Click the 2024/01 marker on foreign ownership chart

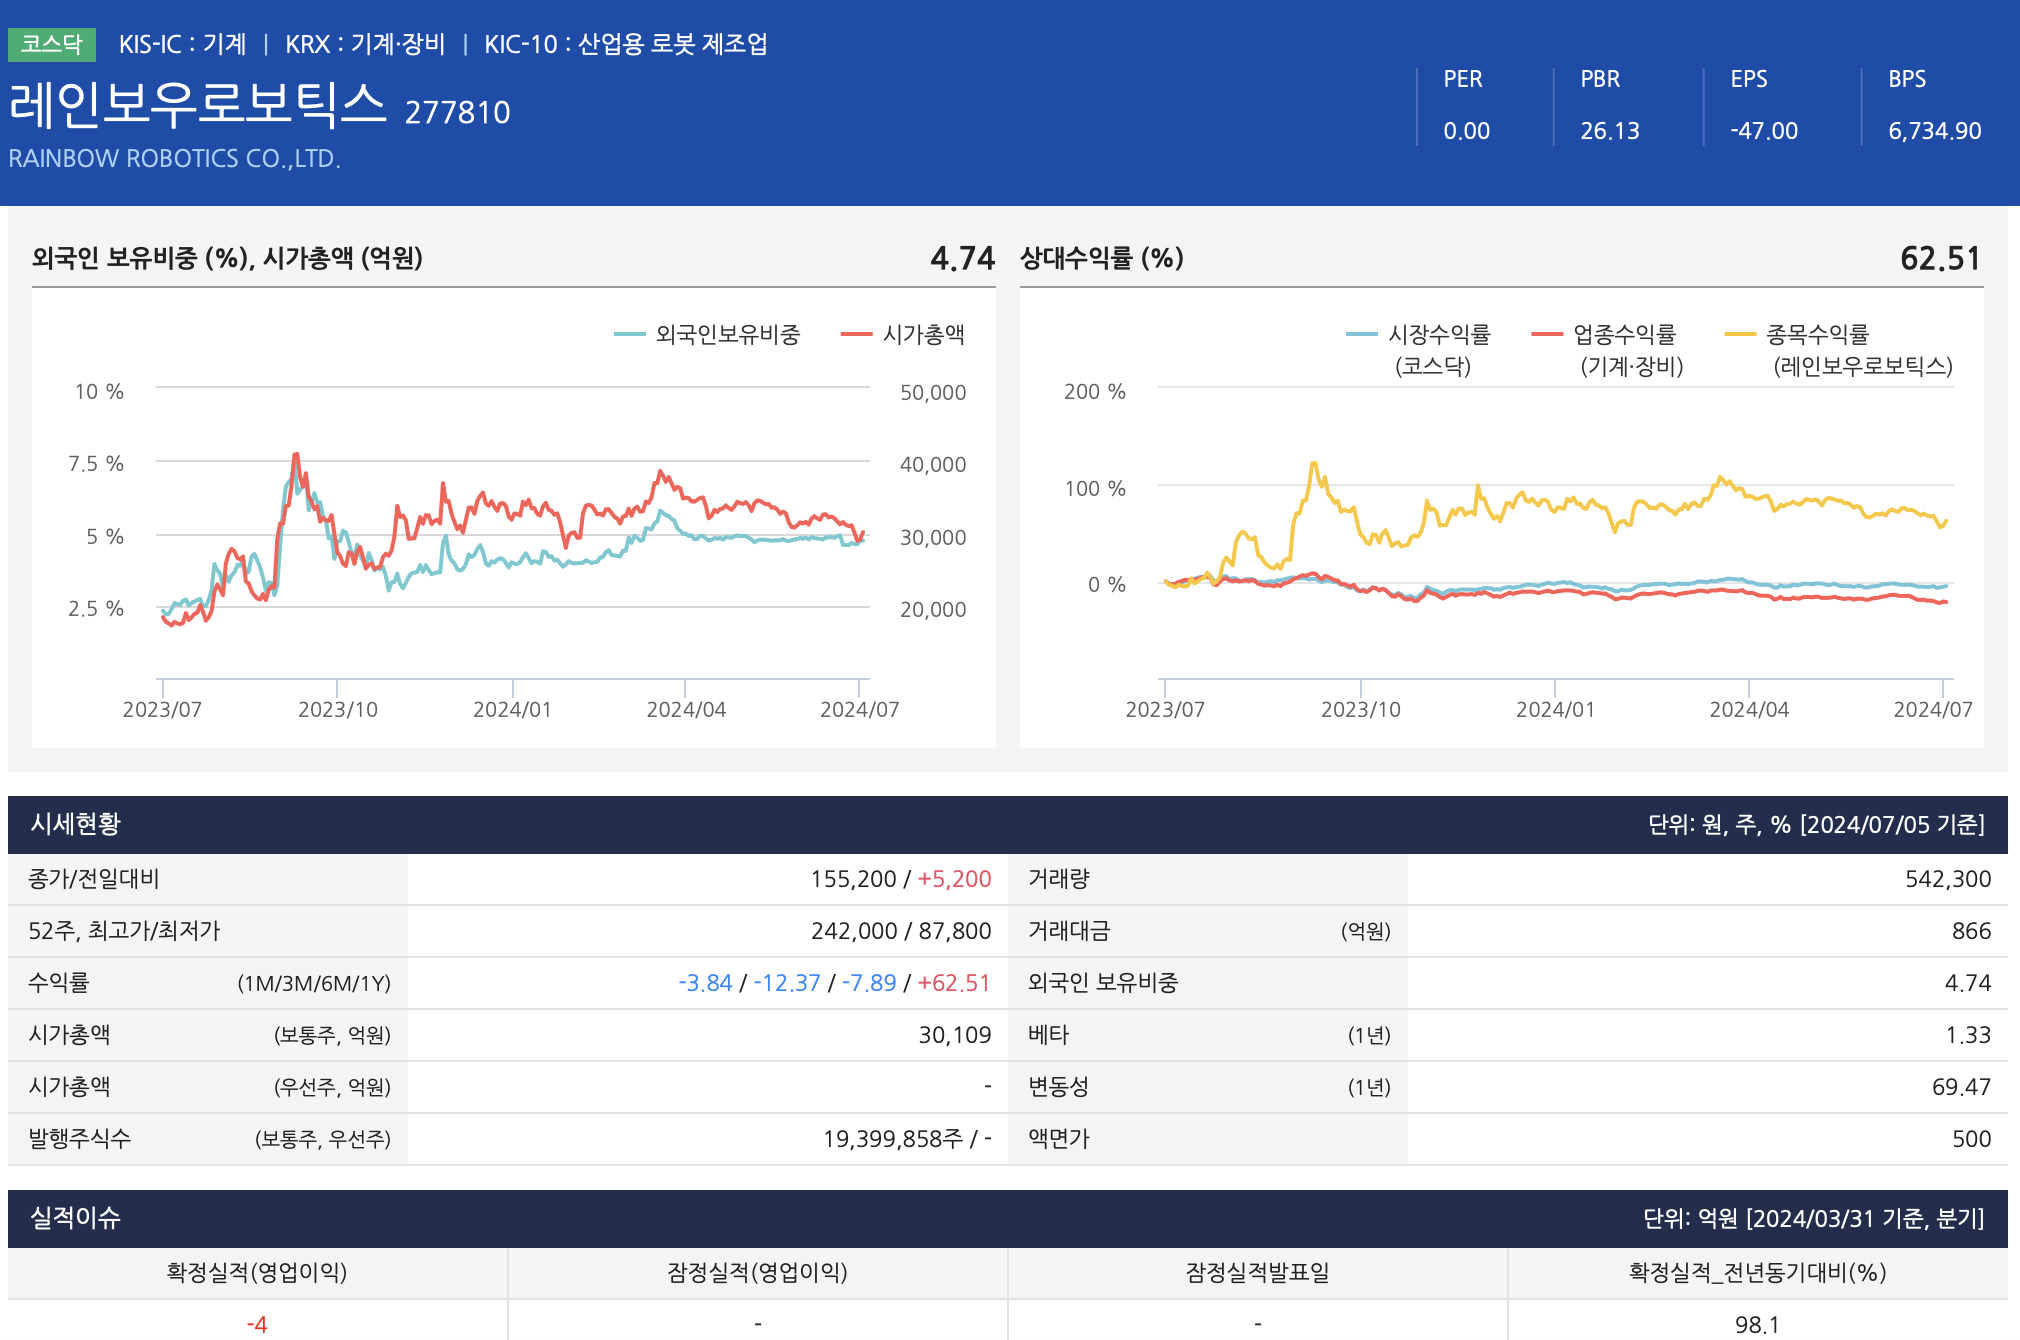pos(512,709)
